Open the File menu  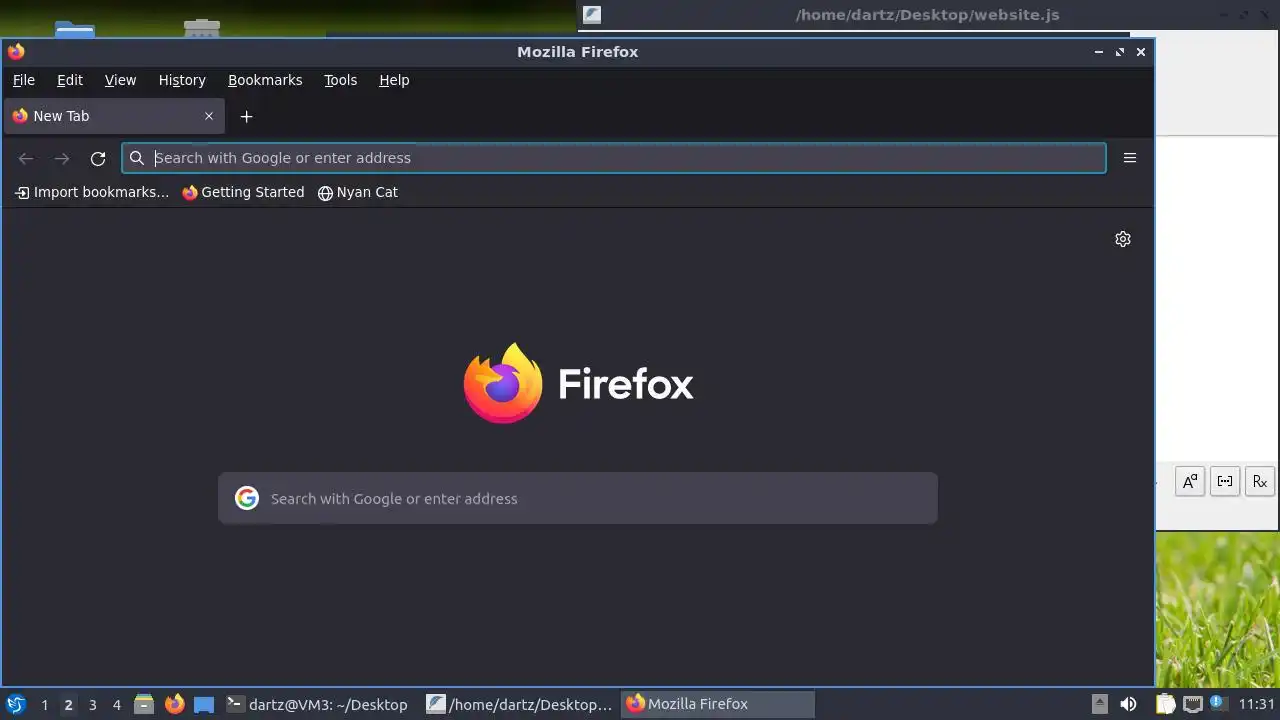[23, 80]
